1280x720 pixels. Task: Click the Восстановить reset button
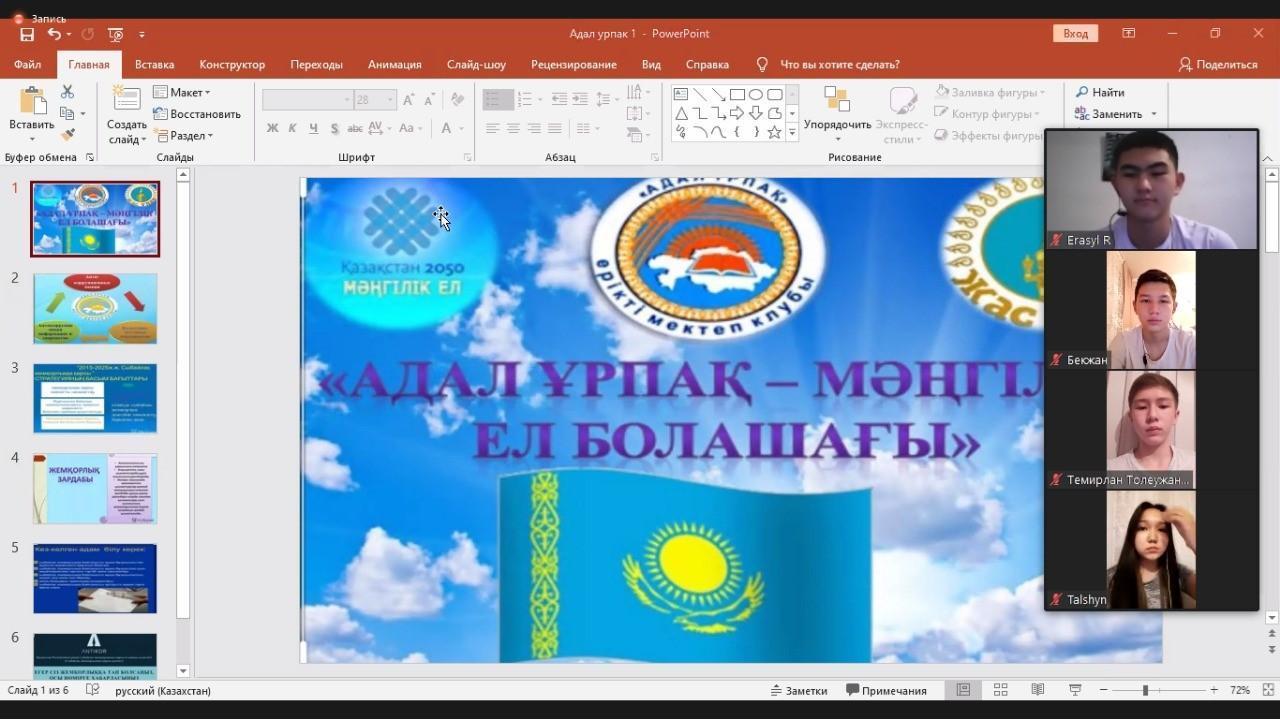click(197, 114)
